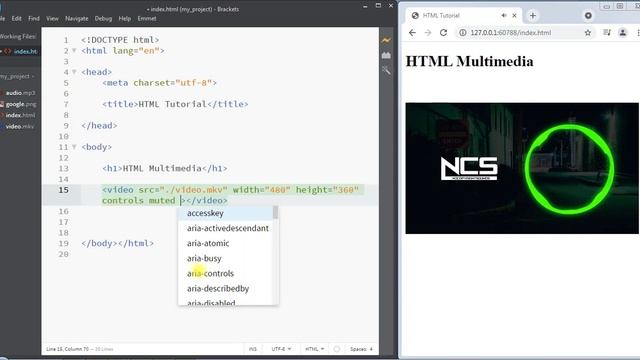Click the round icon right of the new tab button
640x360 pixels.
coord(588,16)
